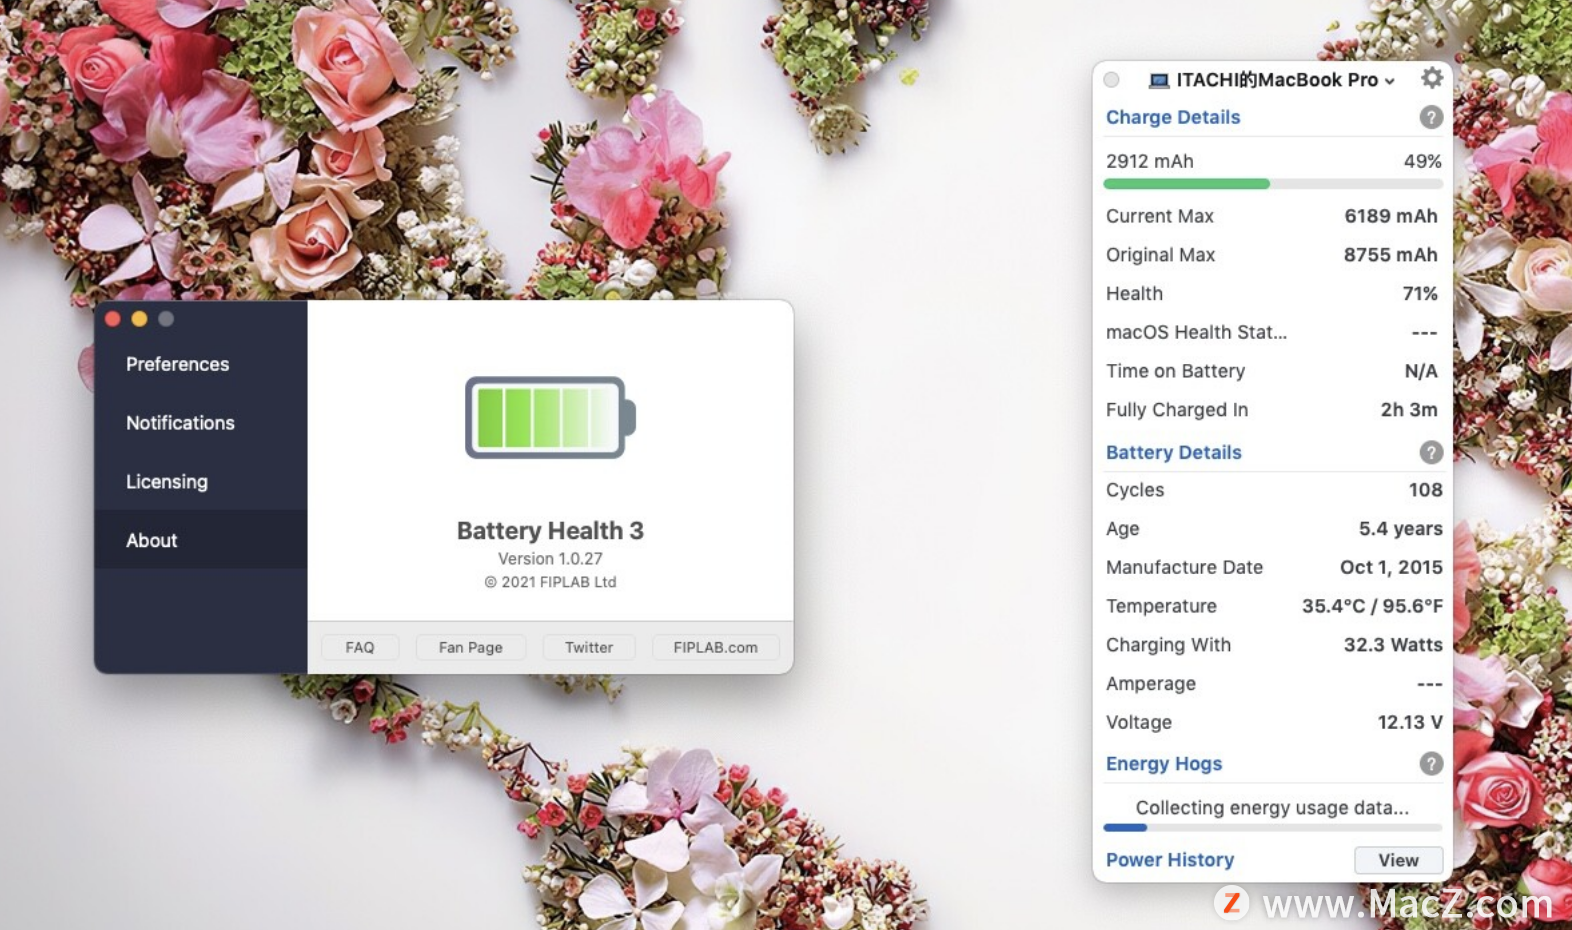This screenshot has height=930, width=1572.
Task: Click the Time on Battery label
Action: pos(1176,371)
